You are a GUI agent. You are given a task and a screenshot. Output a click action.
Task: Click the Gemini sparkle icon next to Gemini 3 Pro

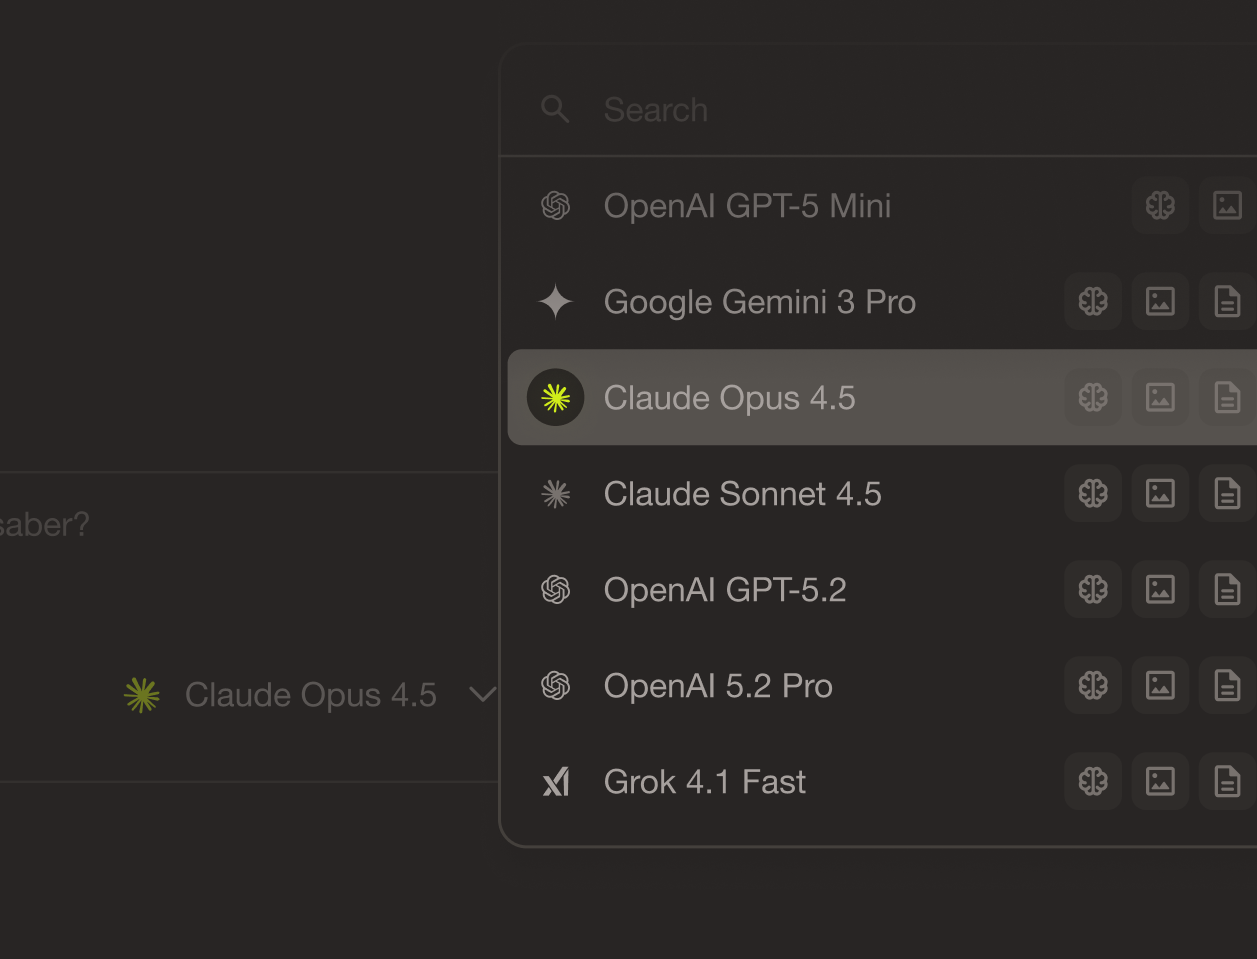556,301
